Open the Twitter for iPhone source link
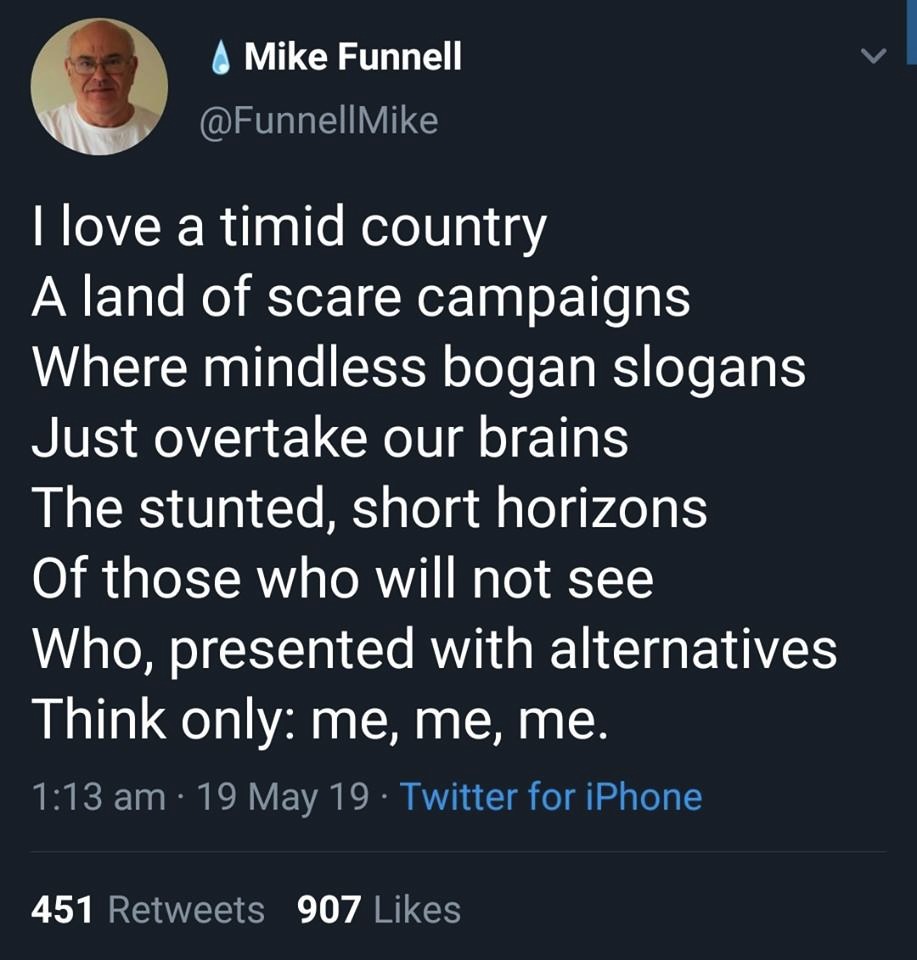The image size is (917, 960). (551, 797)
